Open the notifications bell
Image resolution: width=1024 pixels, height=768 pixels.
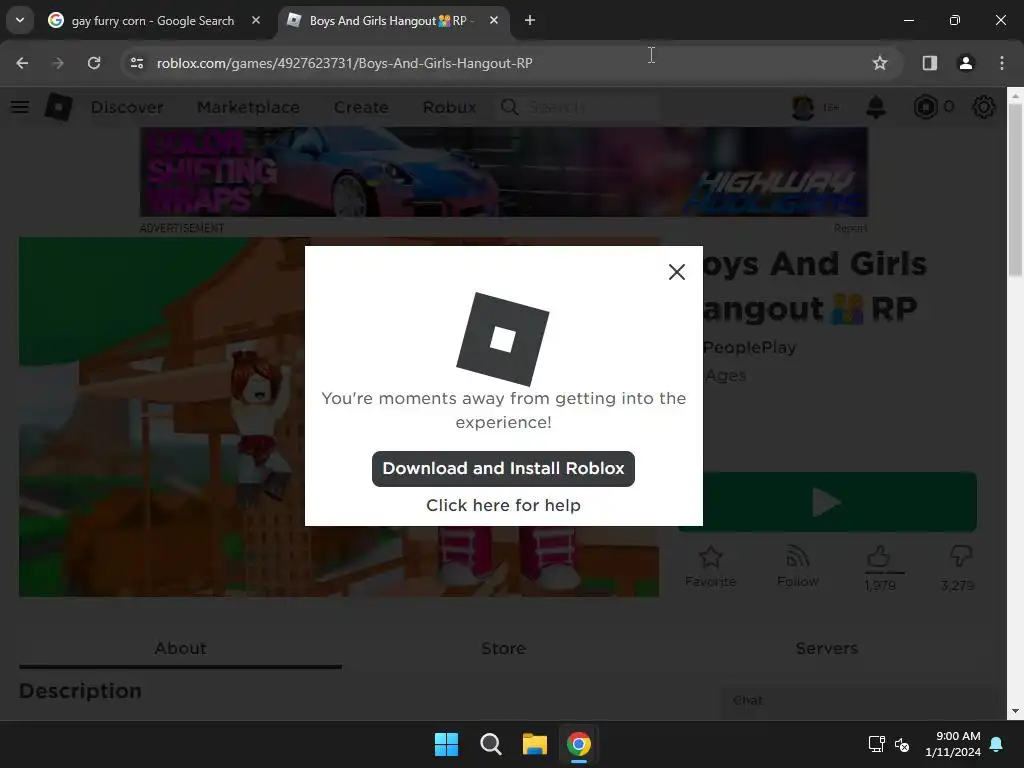click(x=876, y=107)
